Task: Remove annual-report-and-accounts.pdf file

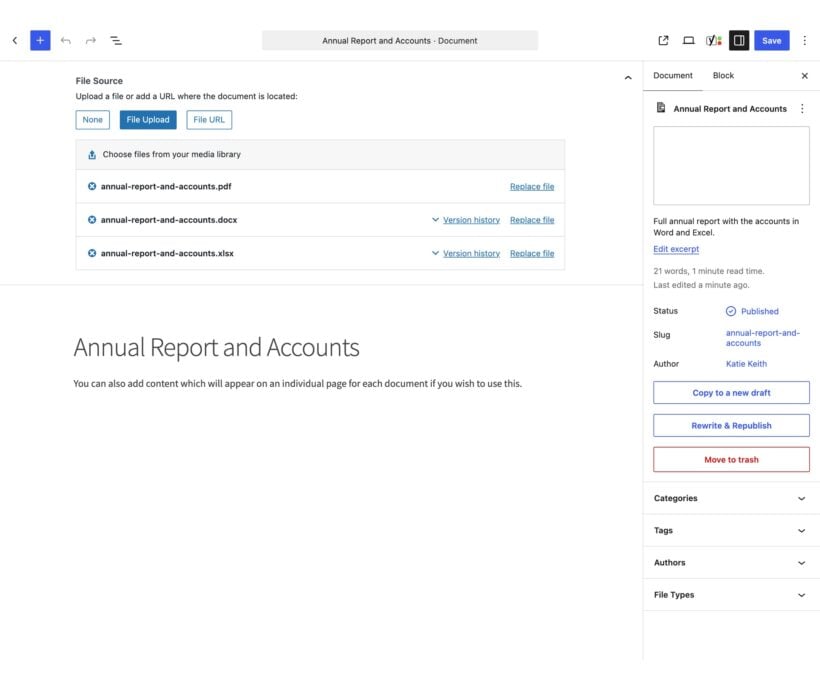Action: click(92, 186)
